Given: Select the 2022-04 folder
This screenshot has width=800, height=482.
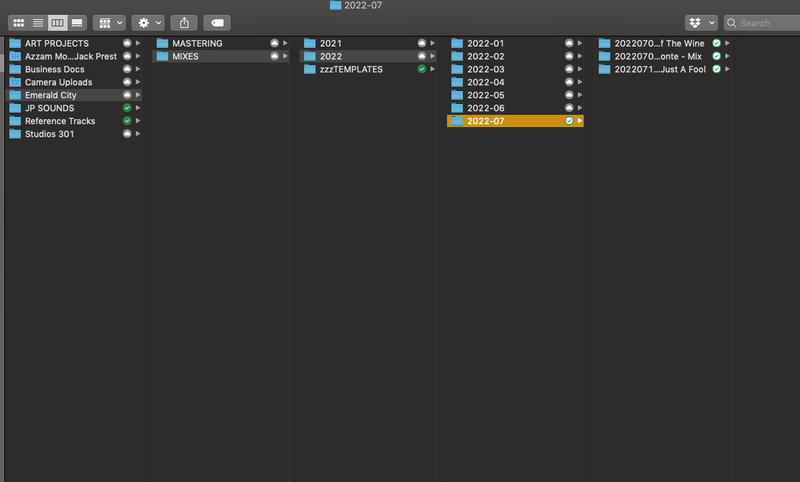Looking at the screenshot, I should click(x=515, y=82).
